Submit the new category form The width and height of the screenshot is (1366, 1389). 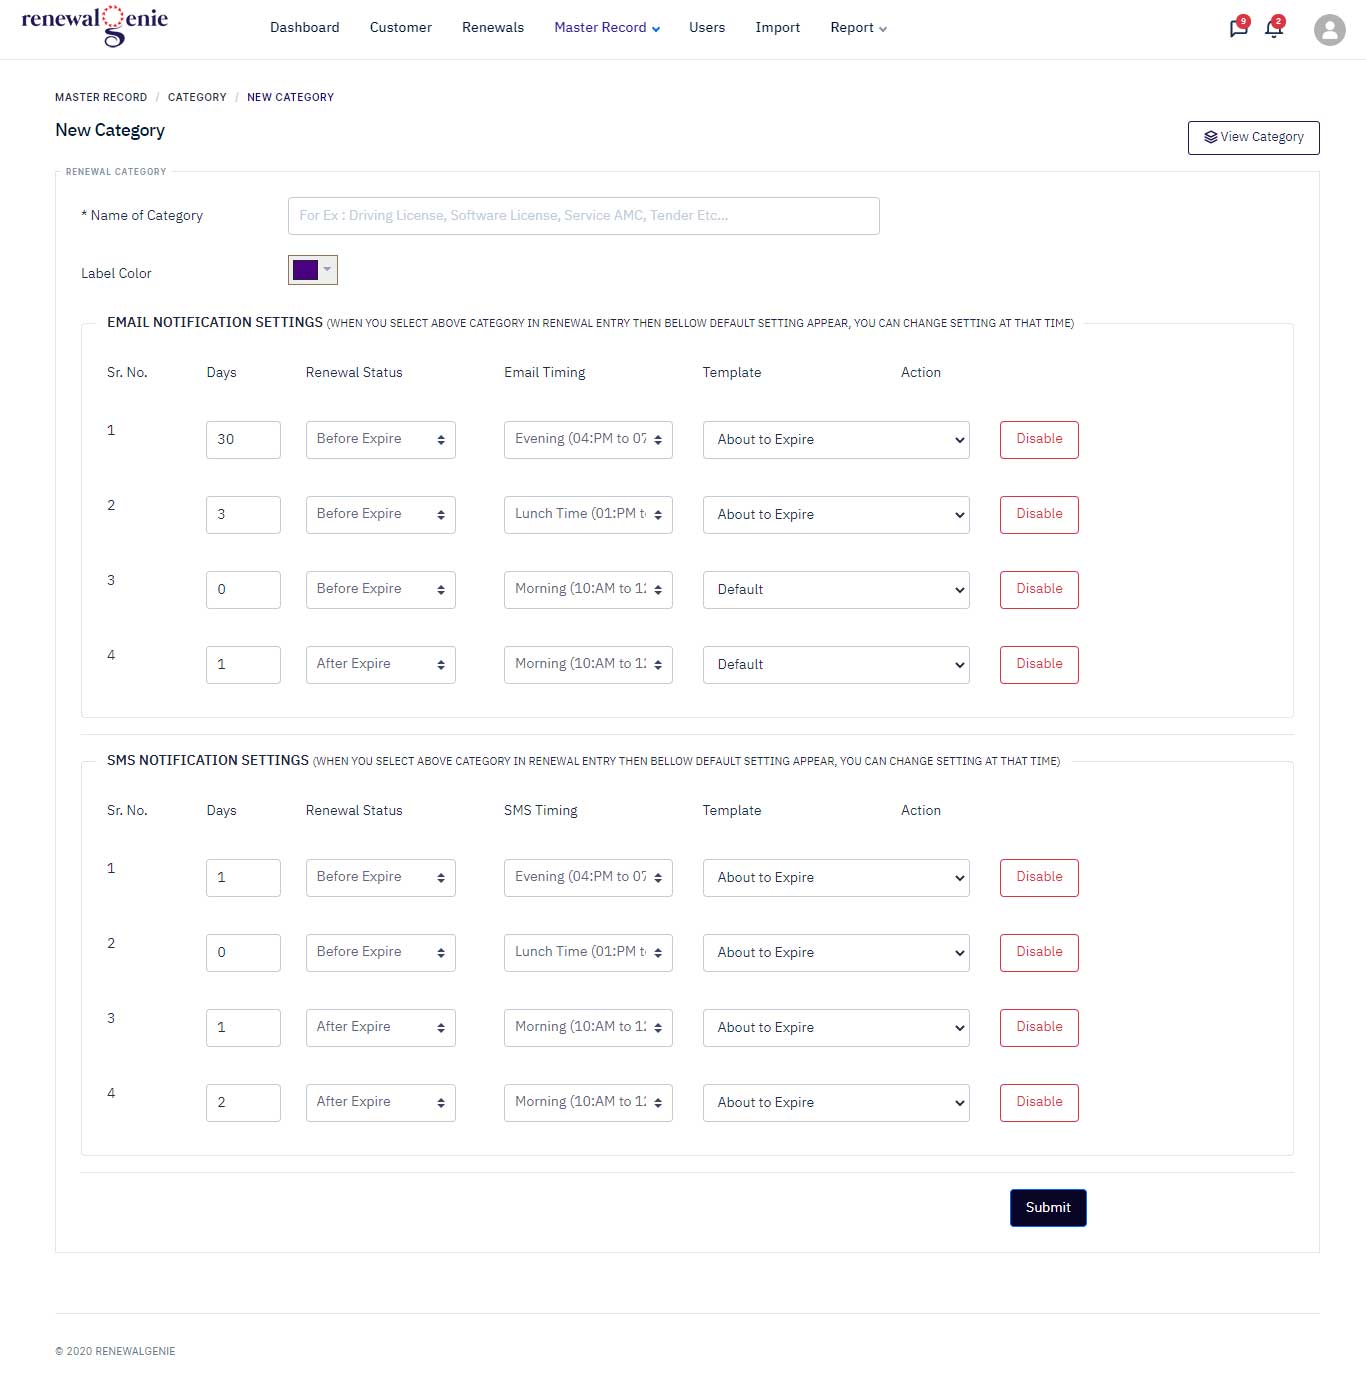pos(1048,1208)
